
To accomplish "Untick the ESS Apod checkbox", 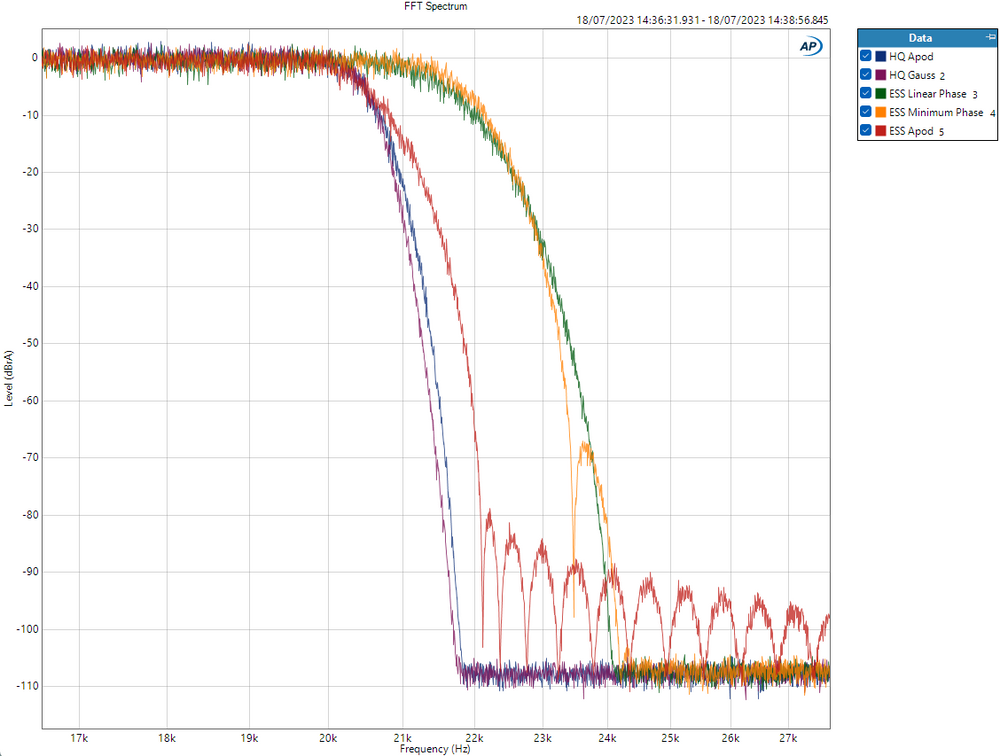I will [866, 131].
